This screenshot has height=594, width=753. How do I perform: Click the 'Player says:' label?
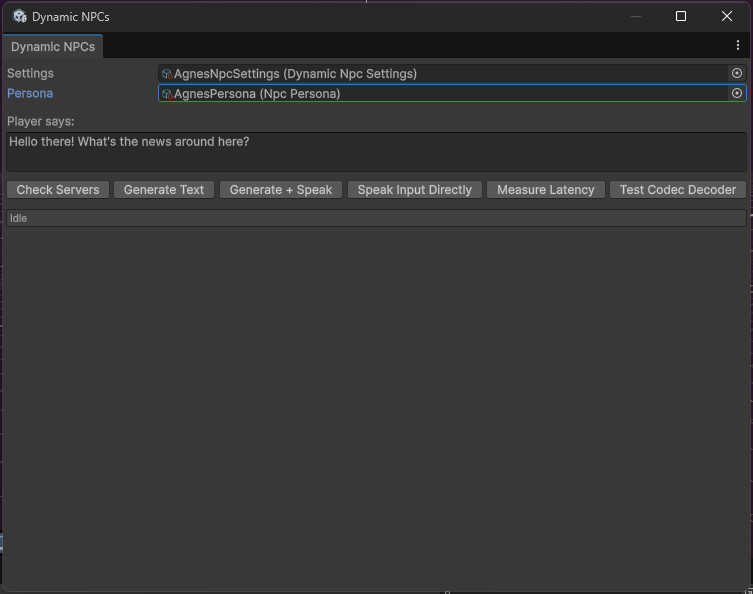click(41, 121)
